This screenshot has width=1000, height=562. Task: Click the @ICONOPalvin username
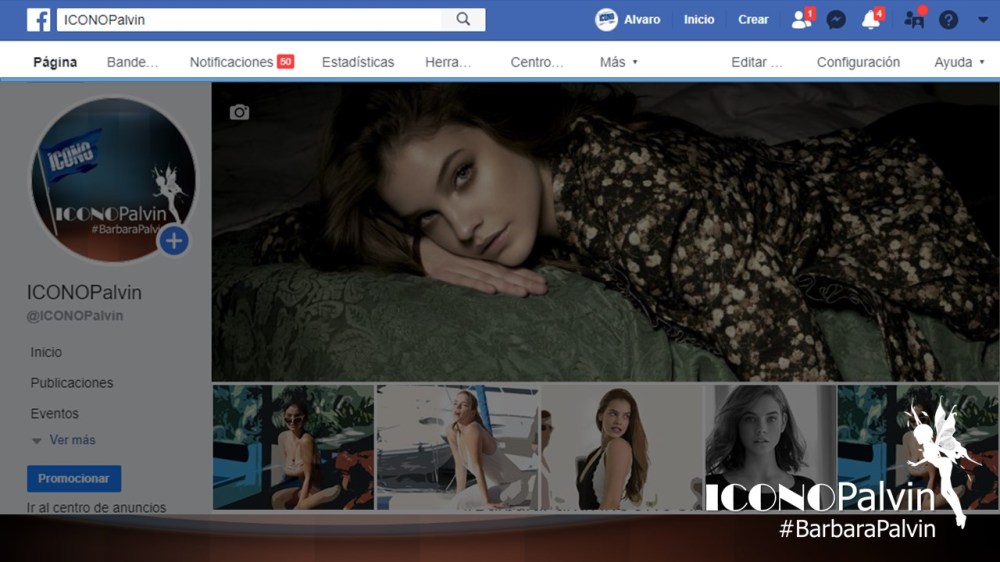75,316
